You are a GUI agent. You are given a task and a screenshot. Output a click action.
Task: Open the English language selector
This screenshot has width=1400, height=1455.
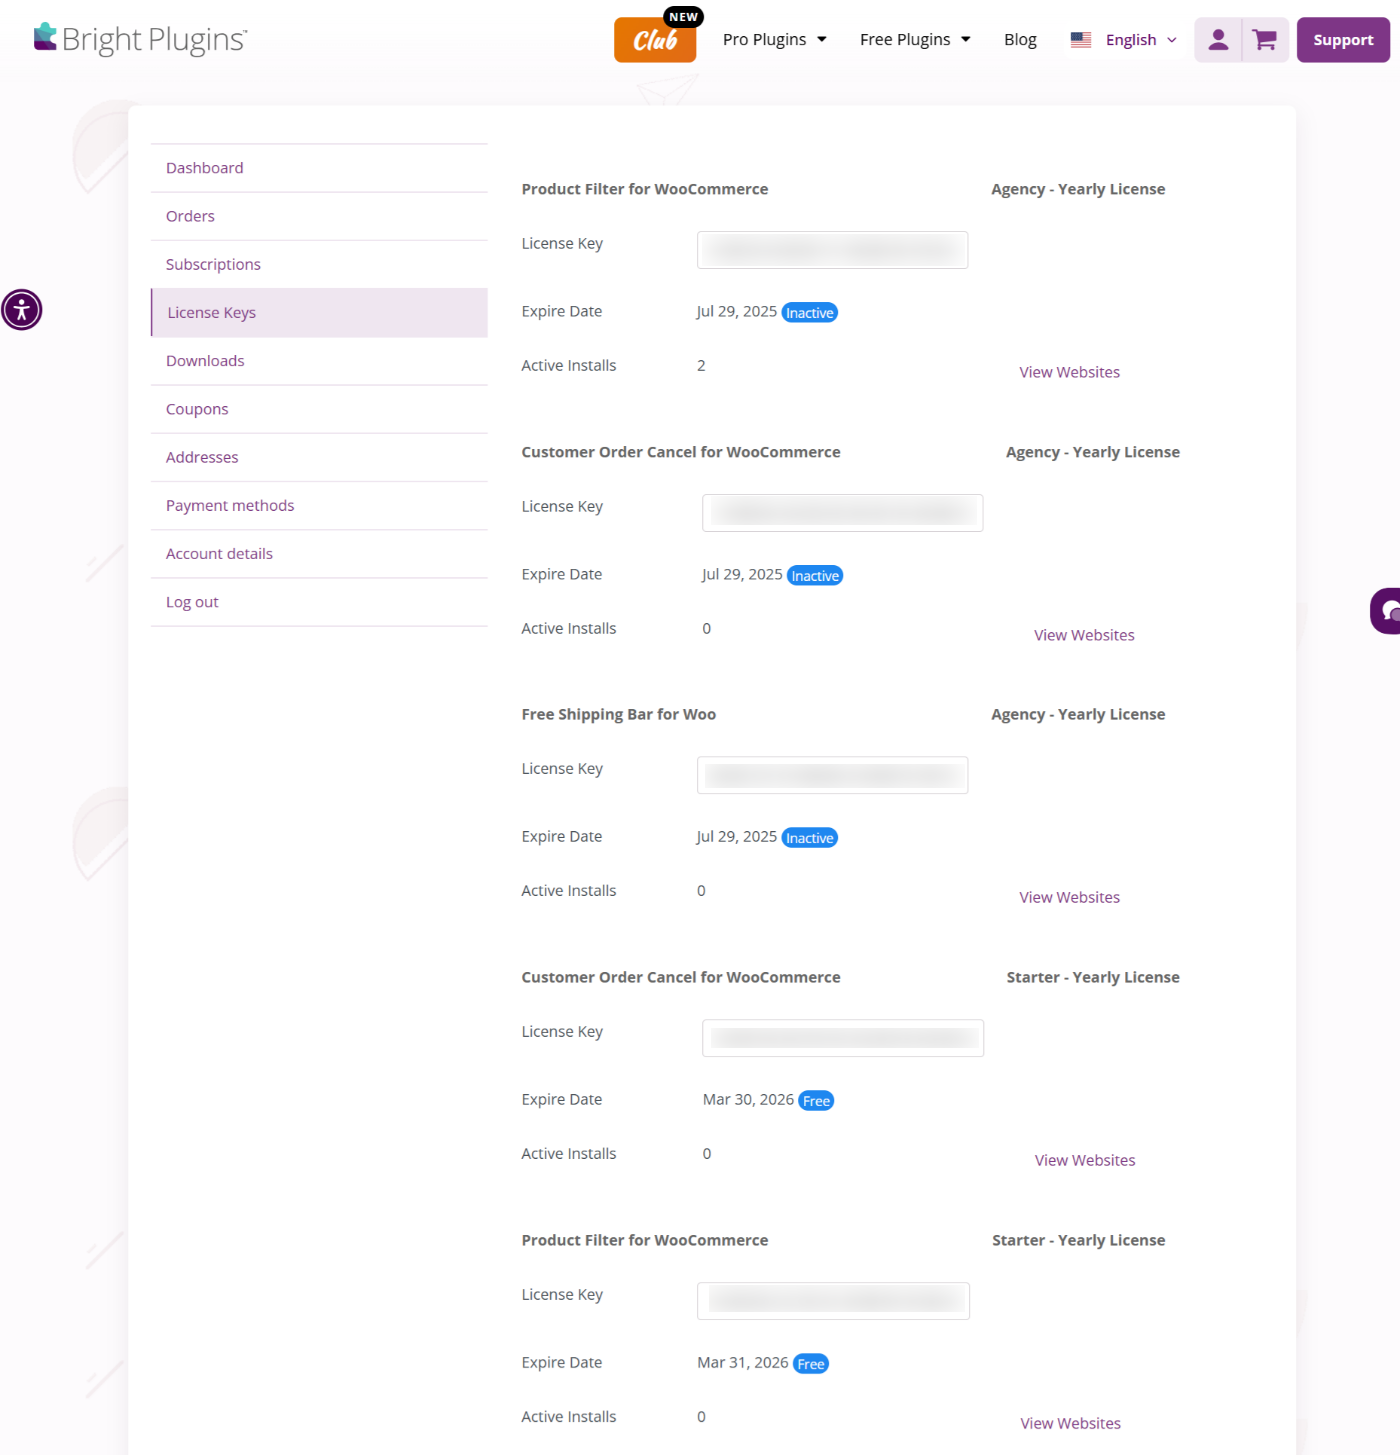tap(1131, 39)
